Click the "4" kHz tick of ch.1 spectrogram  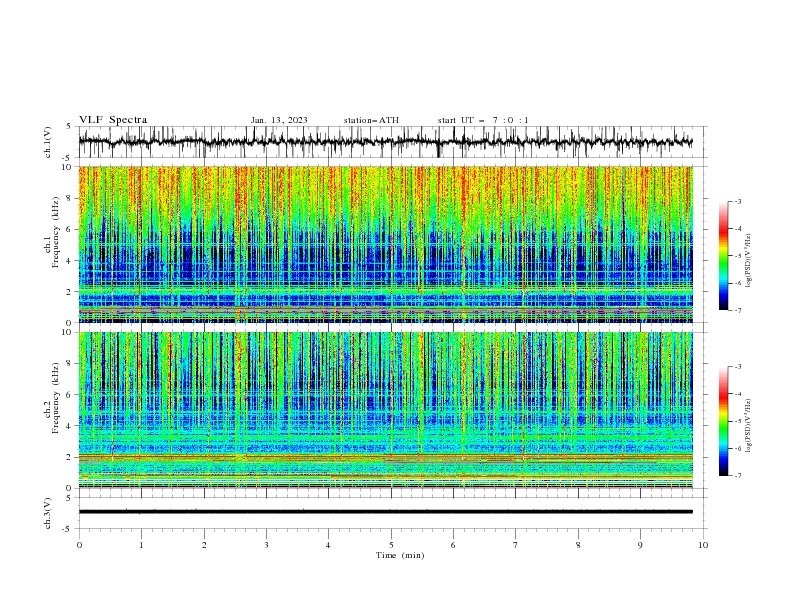click(x=70, y=261)
